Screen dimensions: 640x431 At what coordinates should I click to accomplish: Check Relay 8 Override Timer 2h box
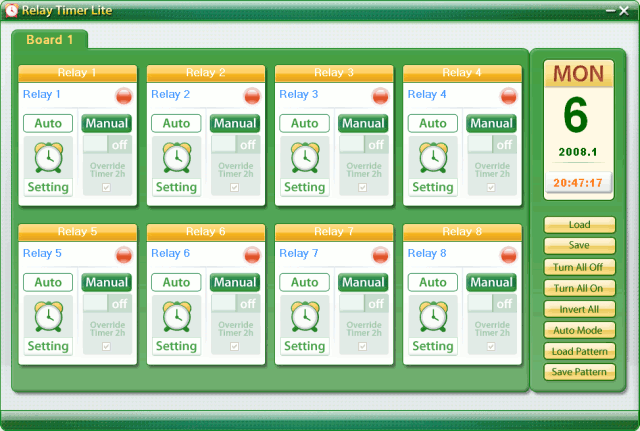(491, 347)
